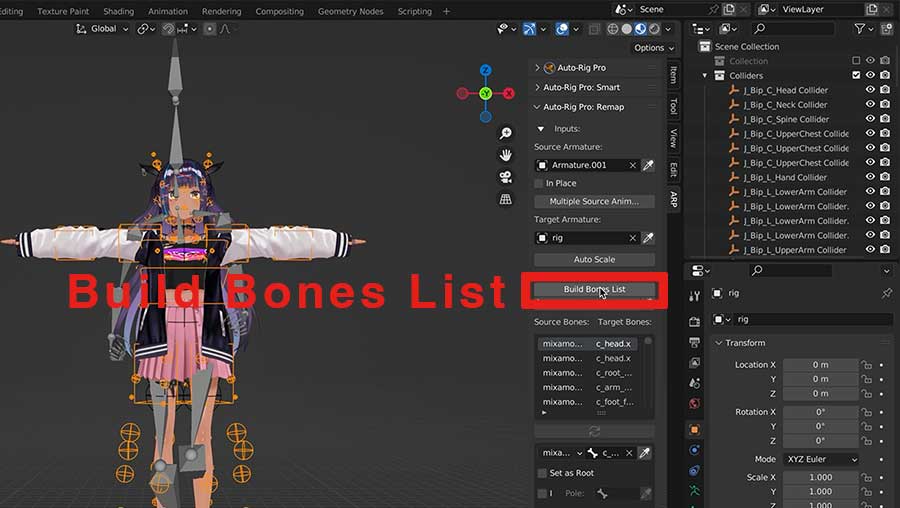Toggle X-ray mode icon
The image size is (900, 508).
pos(594,29)
